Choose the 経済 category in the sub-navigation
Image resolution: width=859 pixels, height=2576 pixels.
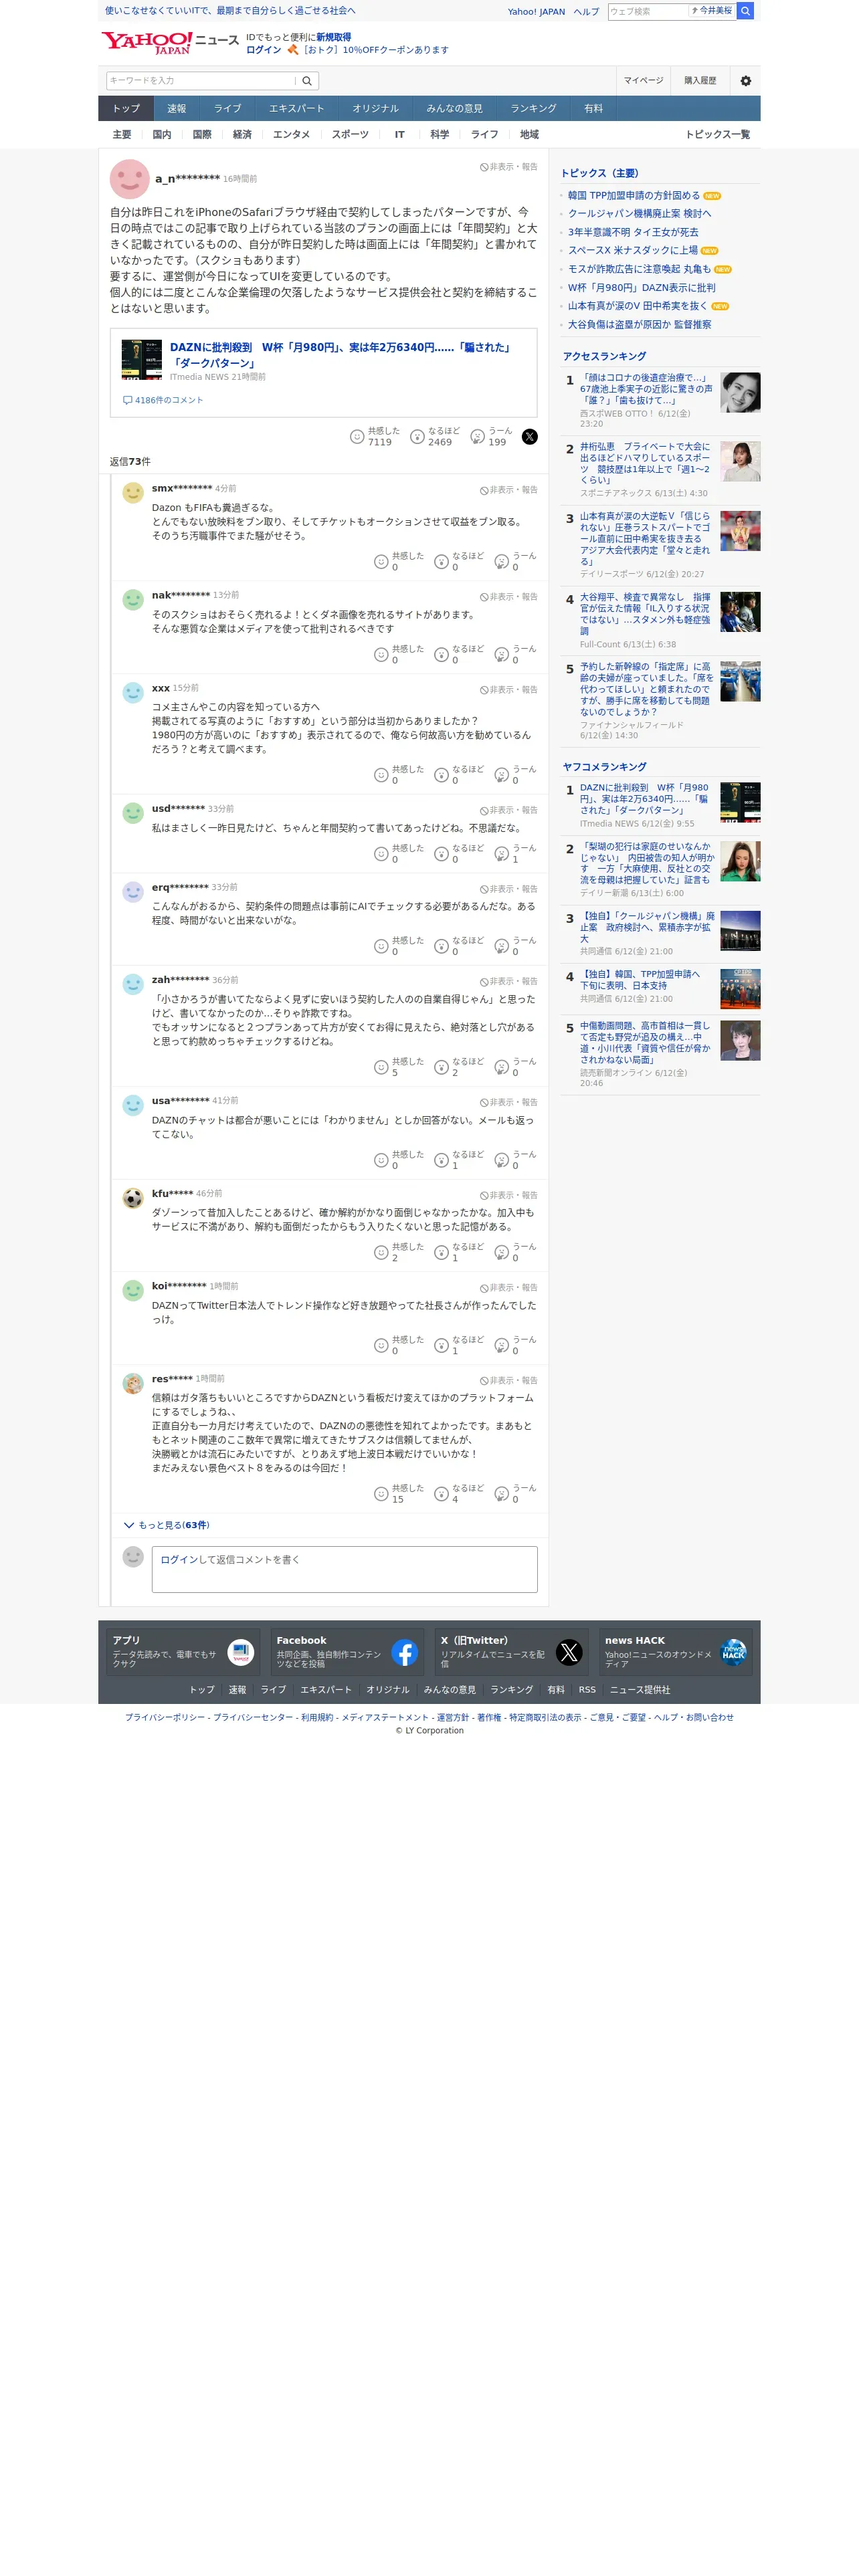click(242, 134)
